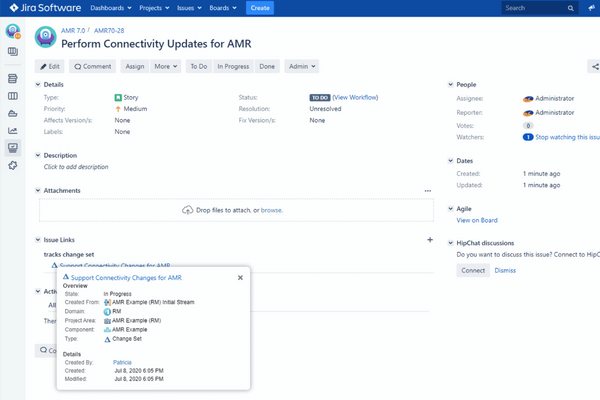This screenshot has width=600, height=400.
Task: Click the Assign button
Action: [135, 67]
